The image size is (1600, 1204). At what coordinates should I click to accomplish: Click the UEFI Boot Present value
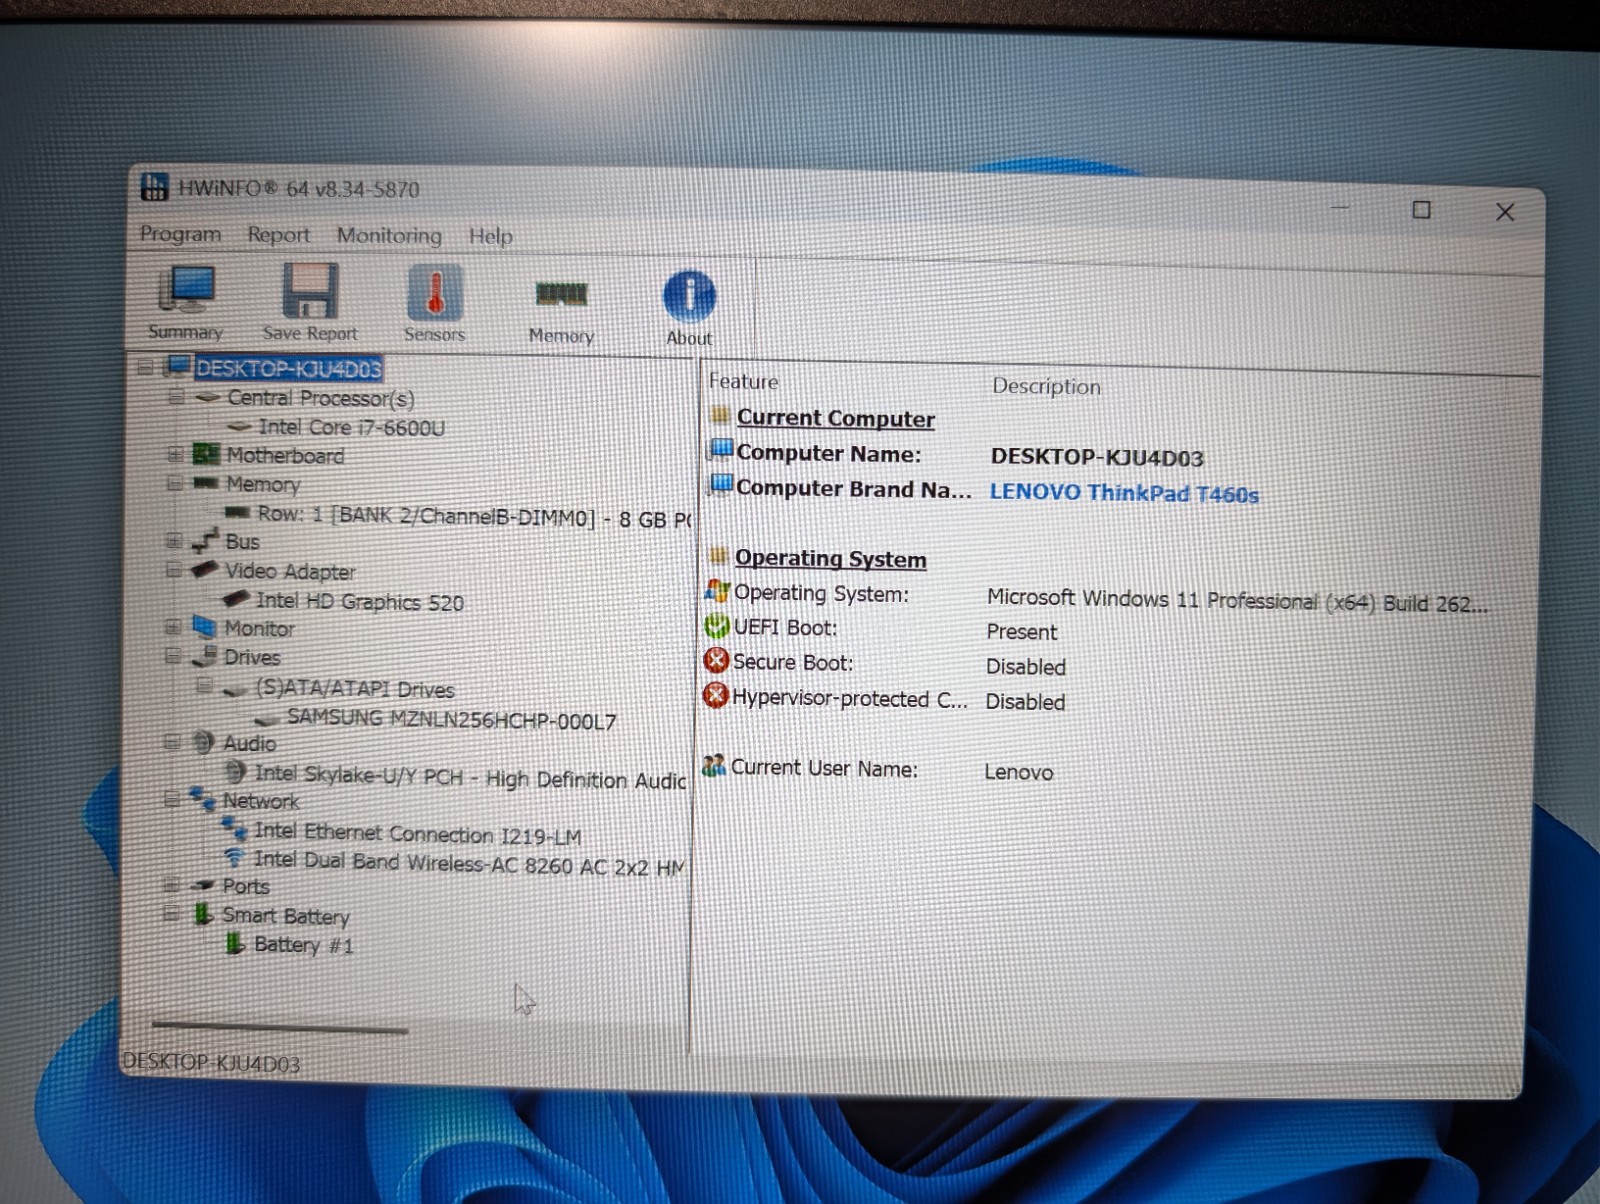point(1021,632)
